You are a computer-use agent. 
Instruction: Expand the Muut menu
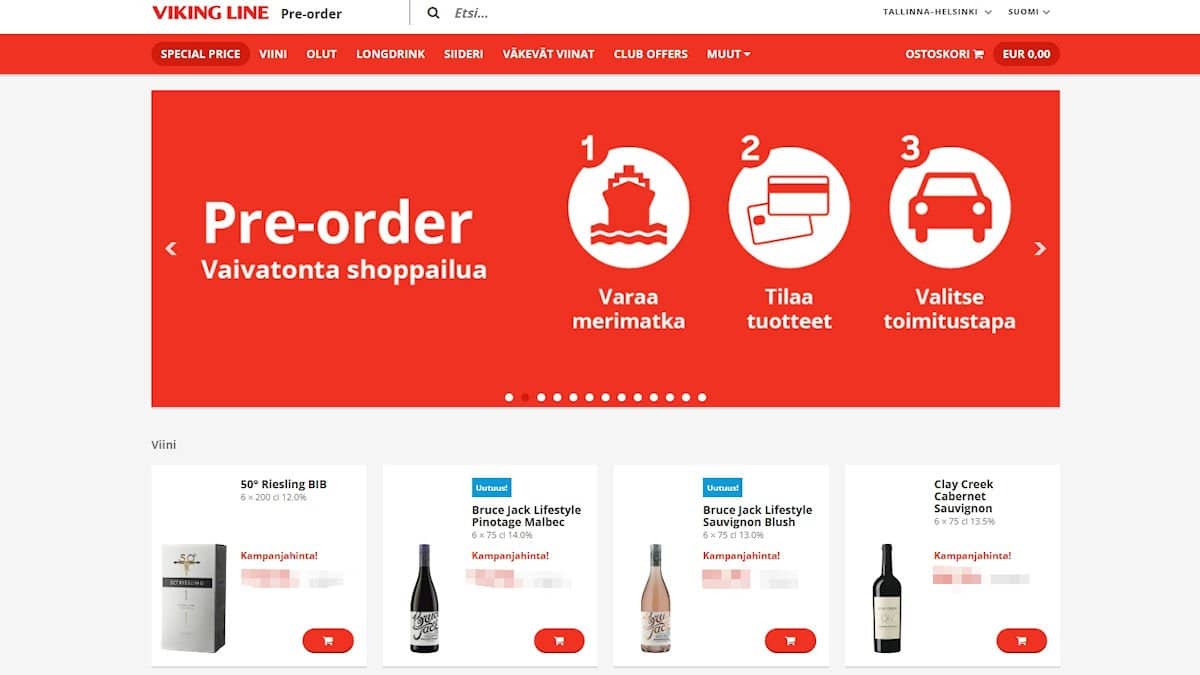pos(728,54)
